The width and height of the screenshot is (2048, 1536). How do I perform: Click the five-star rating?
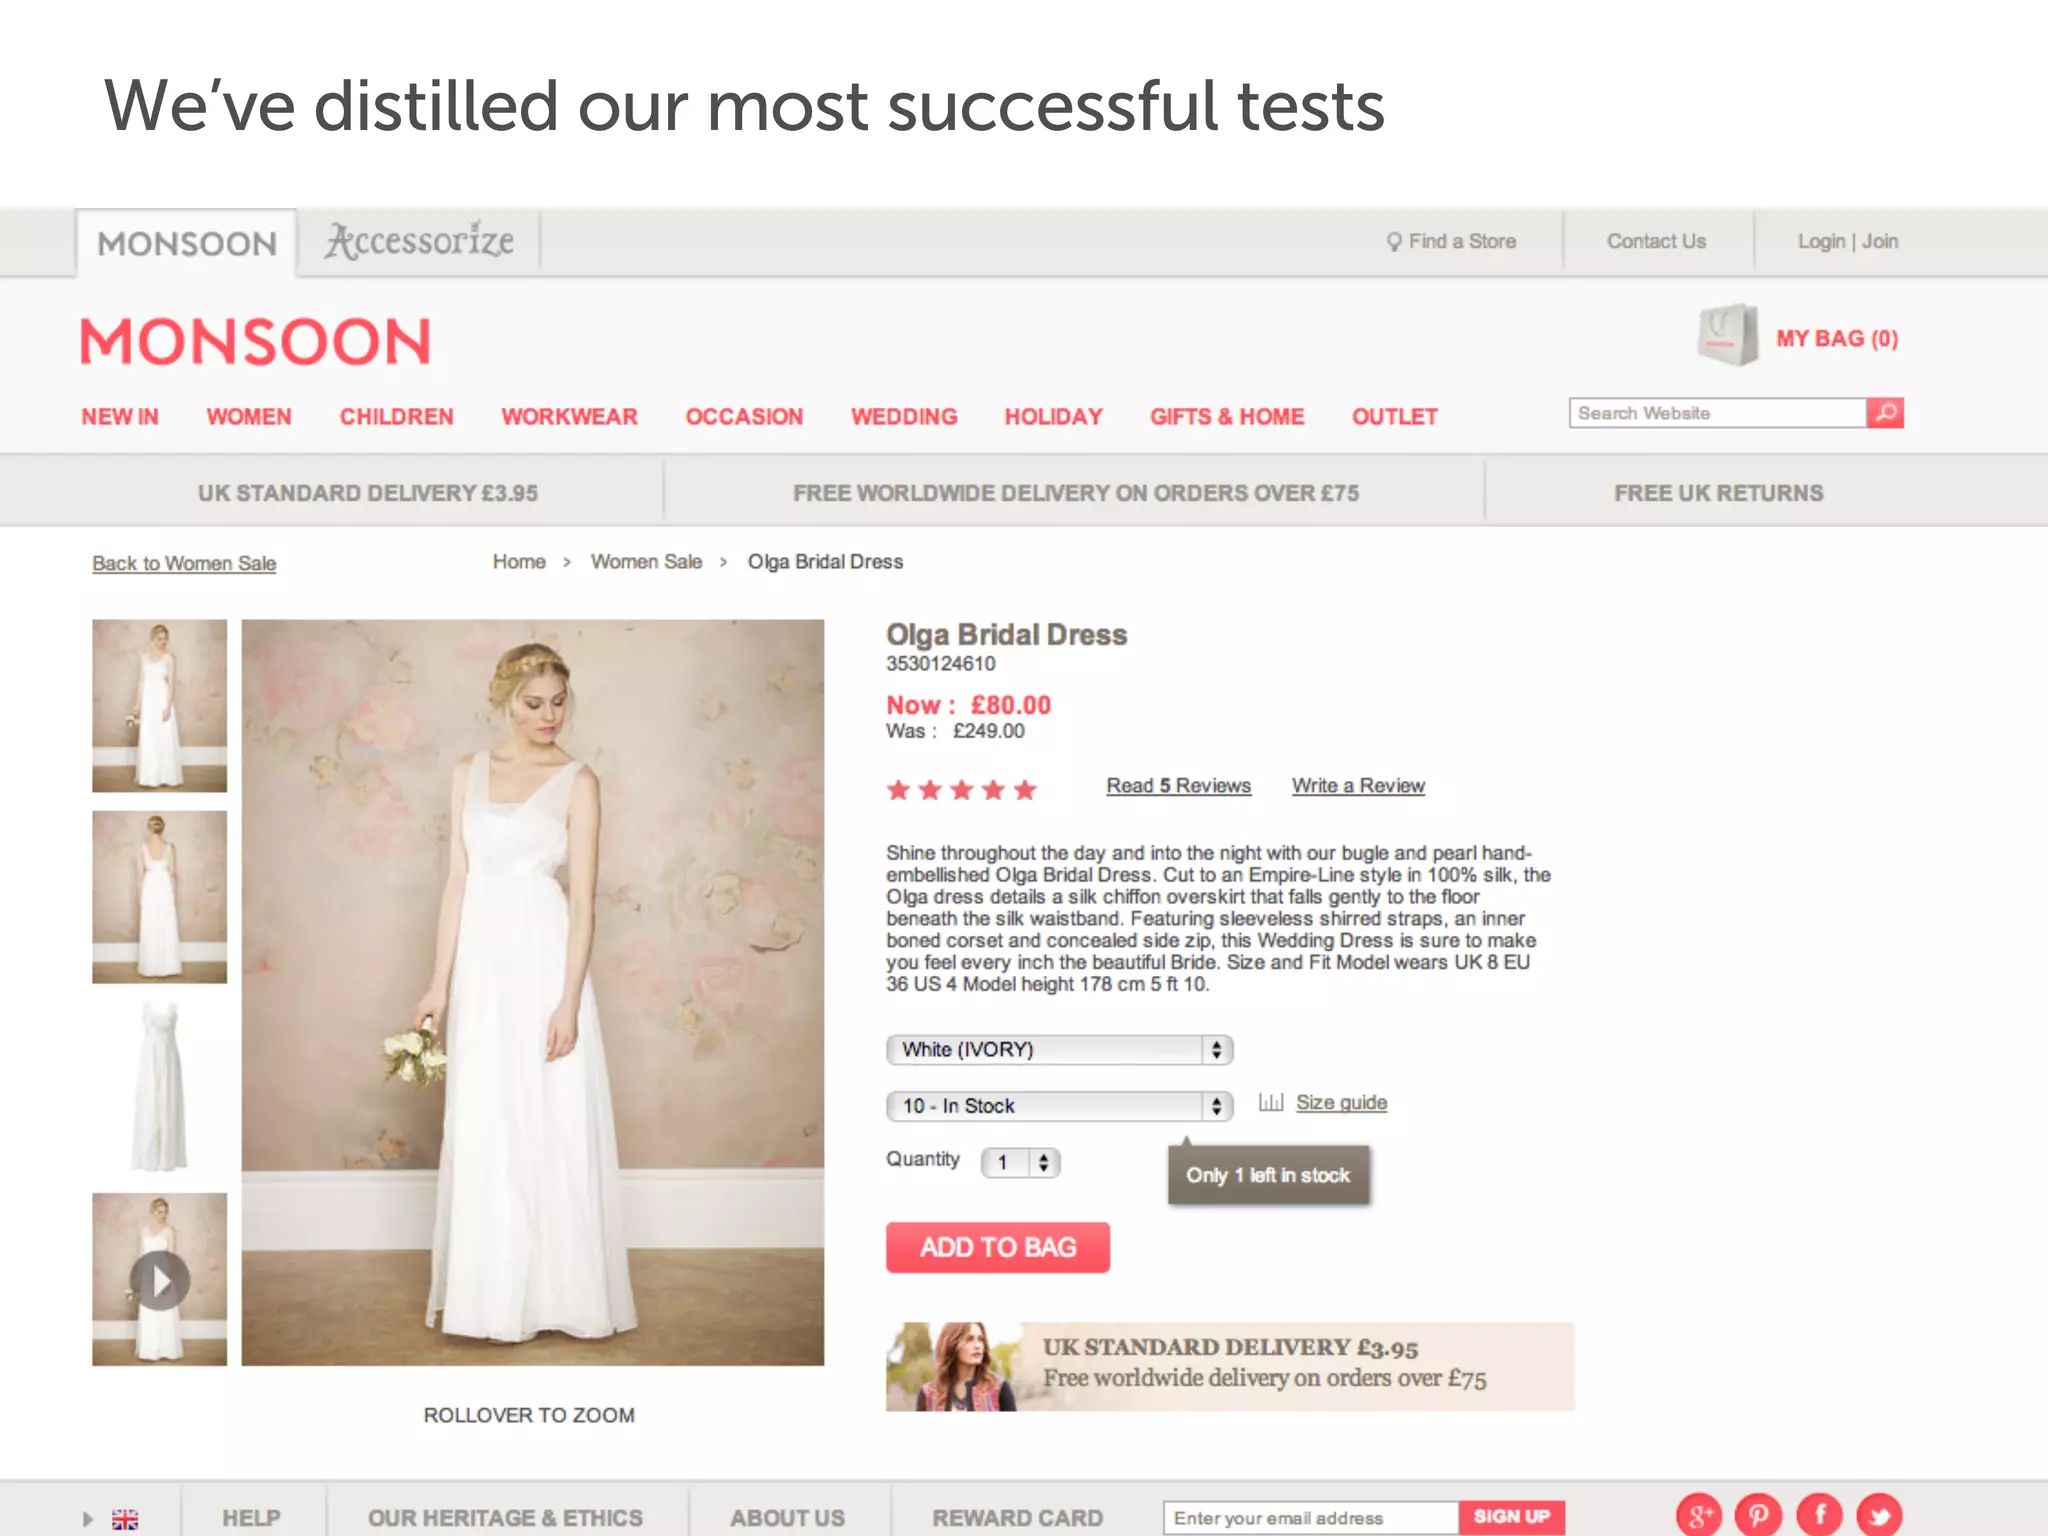coord(961,790)
